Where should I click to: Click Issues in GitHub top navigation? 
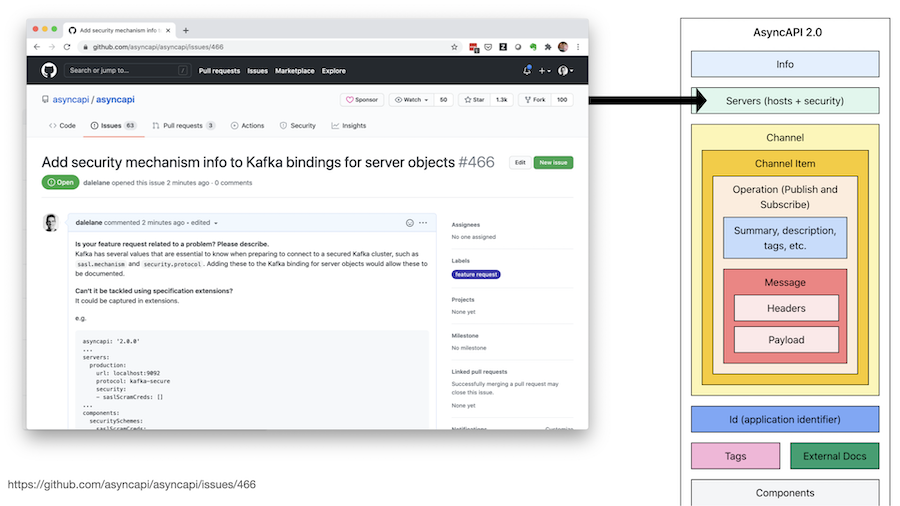[257, 71]
